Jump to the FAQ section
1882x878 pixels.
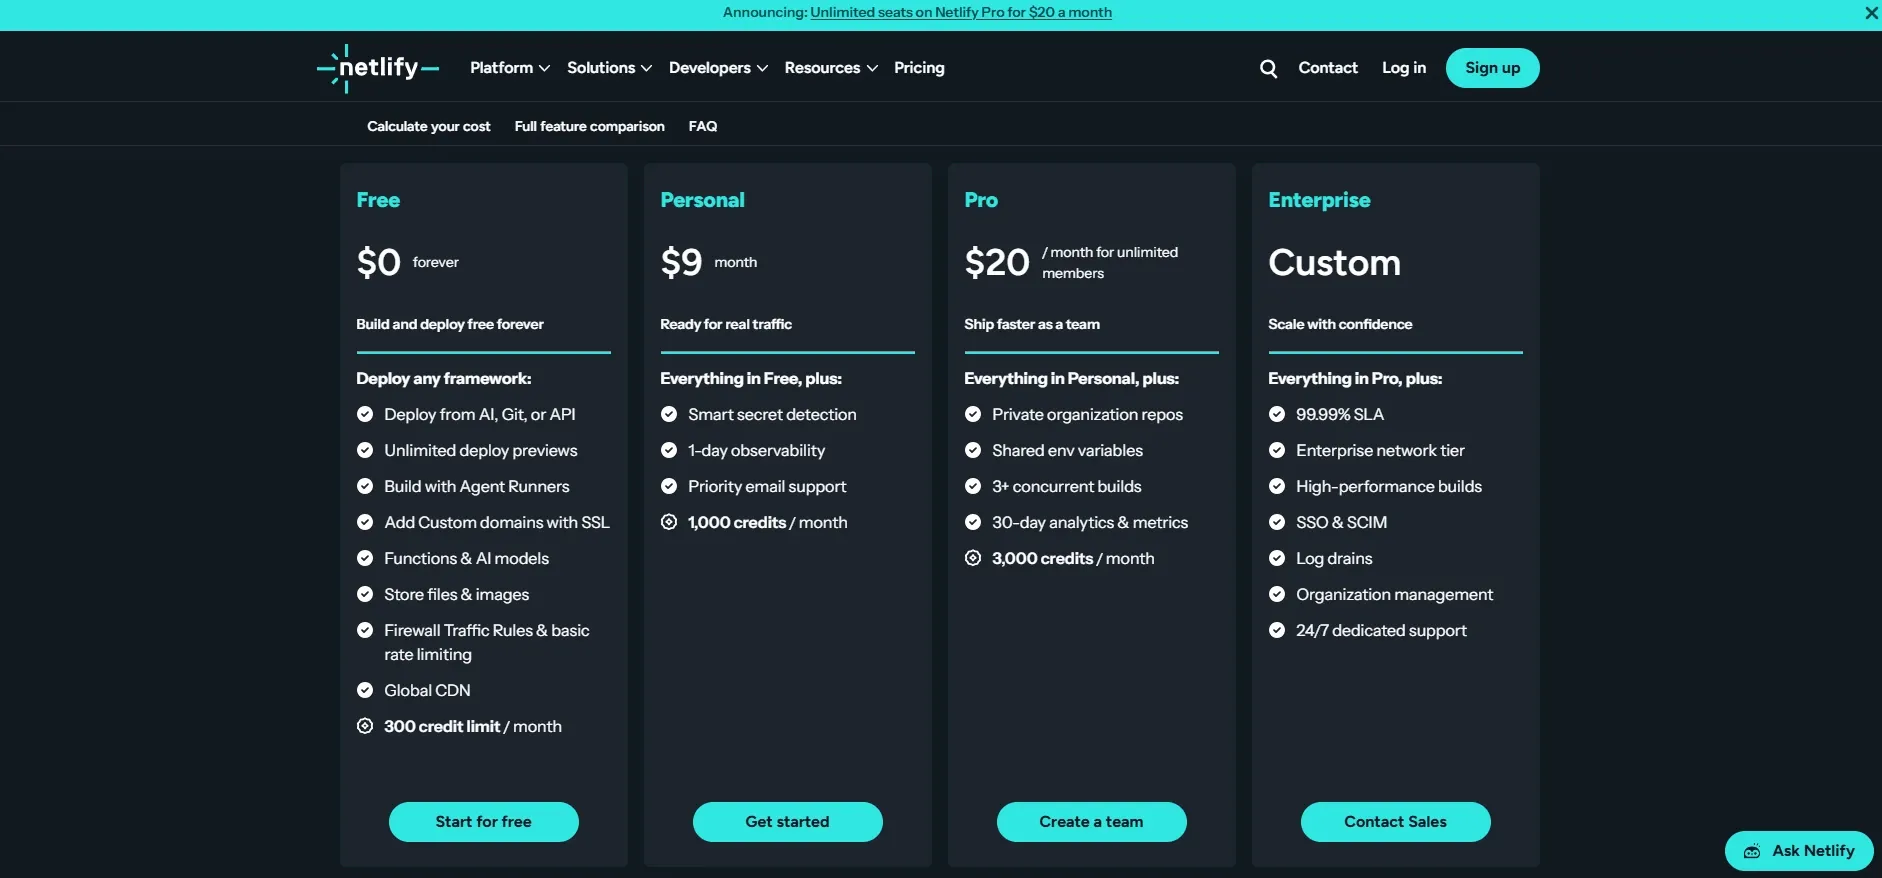point(703,126)
